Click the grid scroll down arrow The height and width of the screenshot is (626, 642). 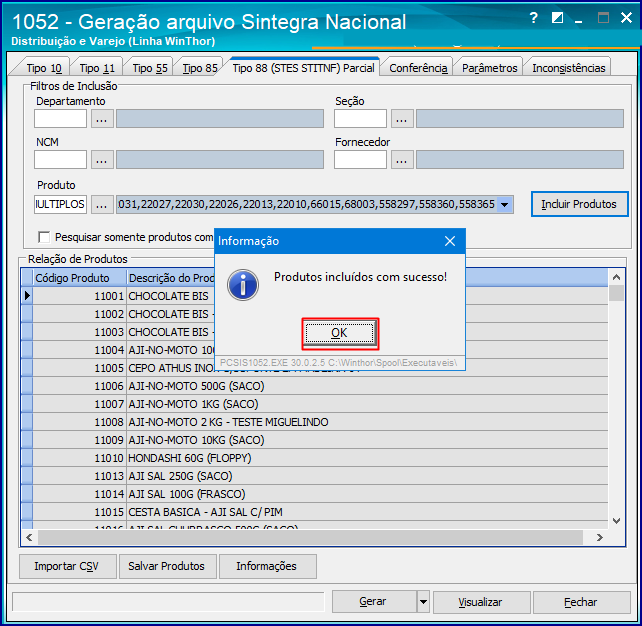click(616, 521)
